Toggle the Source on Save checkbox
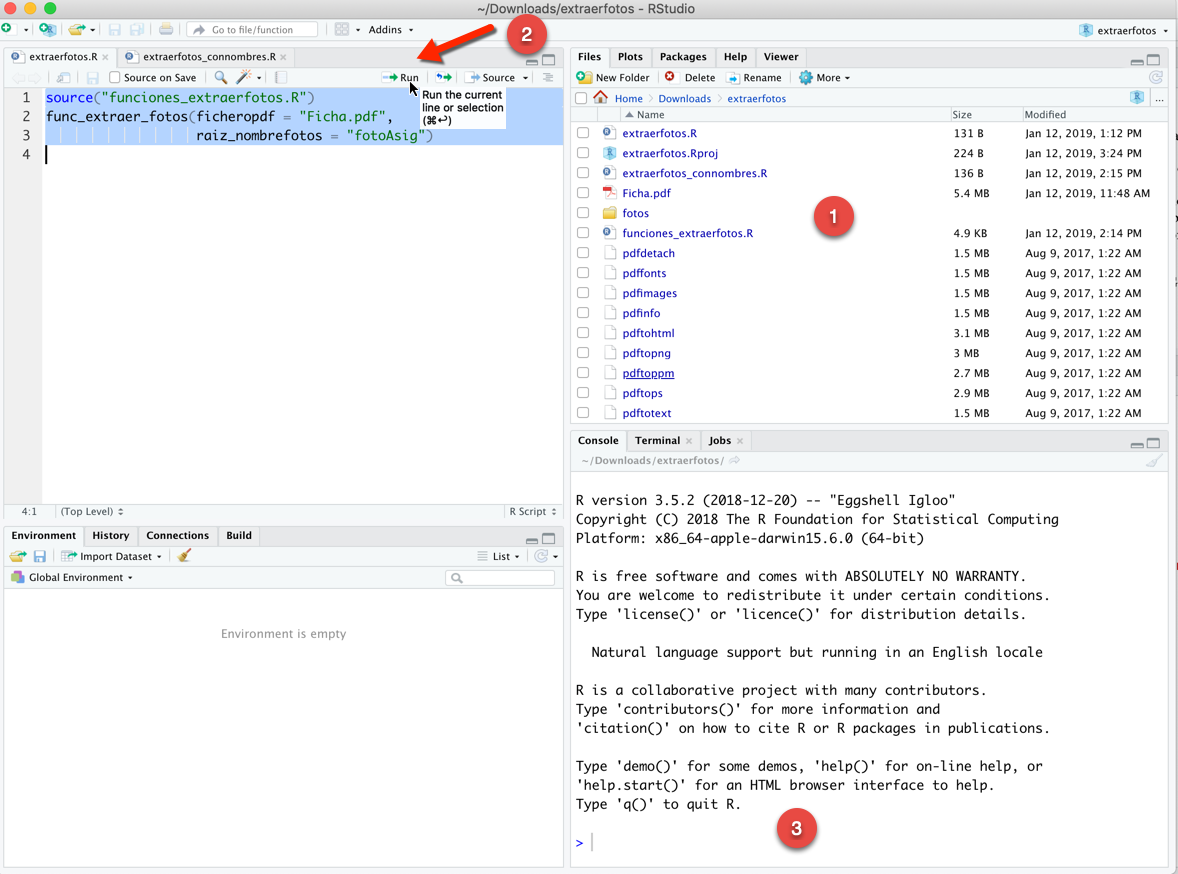Image resolution: width=1178 pixels, height=874 pixels. pos(115,77)
